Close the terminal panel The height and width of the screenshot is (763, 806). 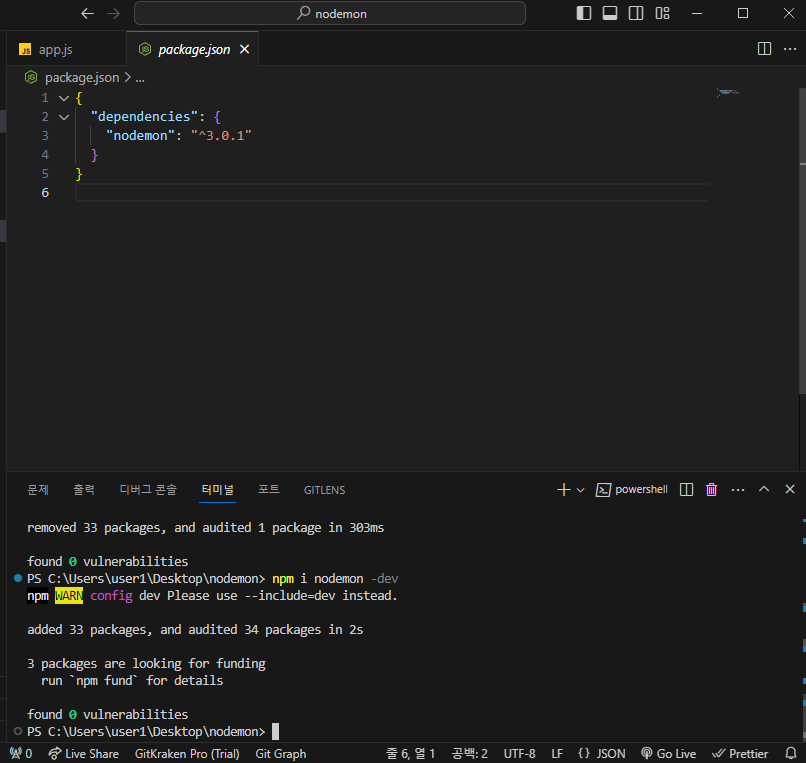point(790,489)
